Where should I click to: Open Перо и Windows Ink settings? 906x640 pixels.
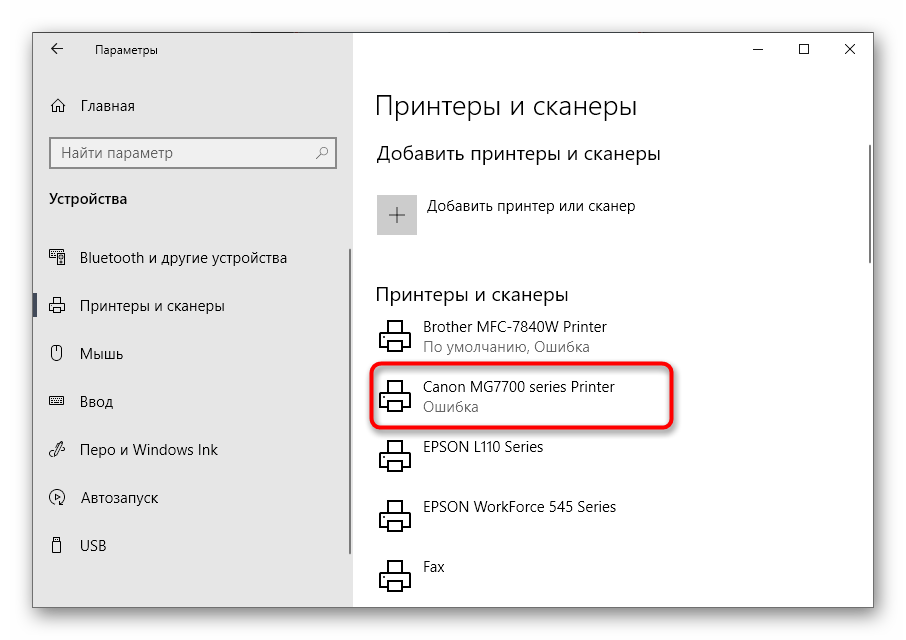(x=148, y=450)
